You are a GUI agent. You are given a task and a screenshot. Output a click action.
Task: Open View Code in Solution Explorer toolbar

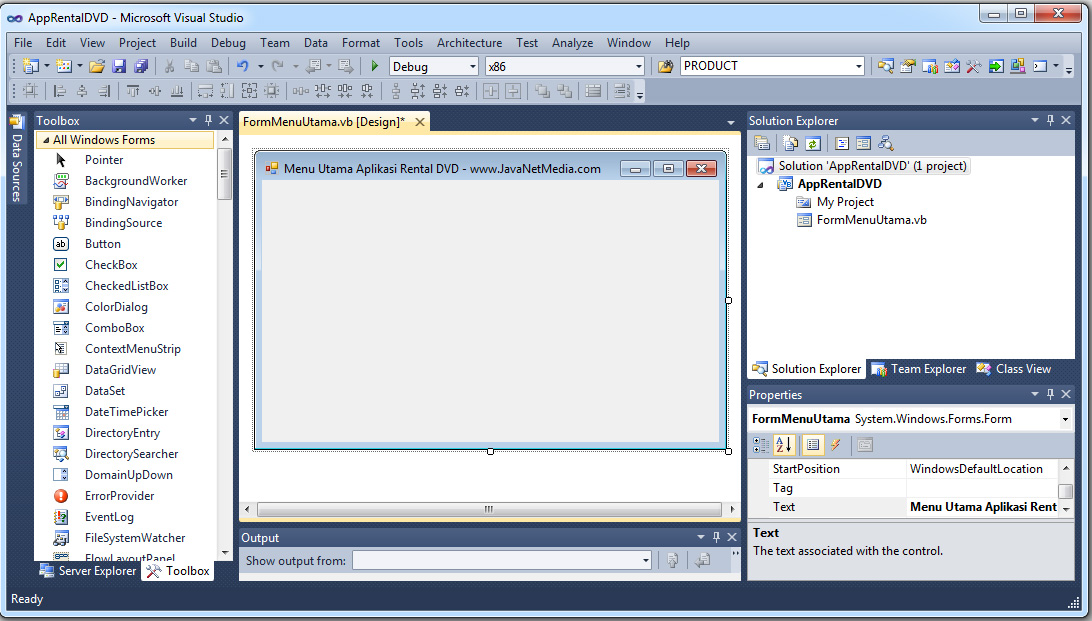[x=842, y=142]
